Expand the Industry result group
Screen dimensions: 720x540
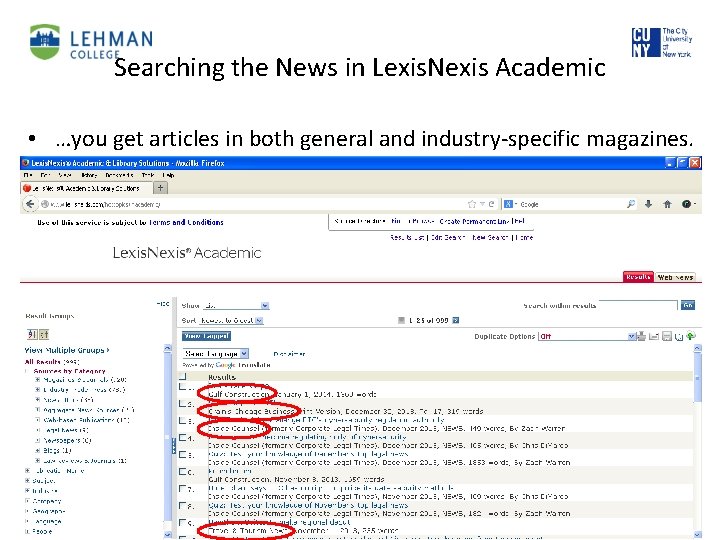click(x=28, y=491)
